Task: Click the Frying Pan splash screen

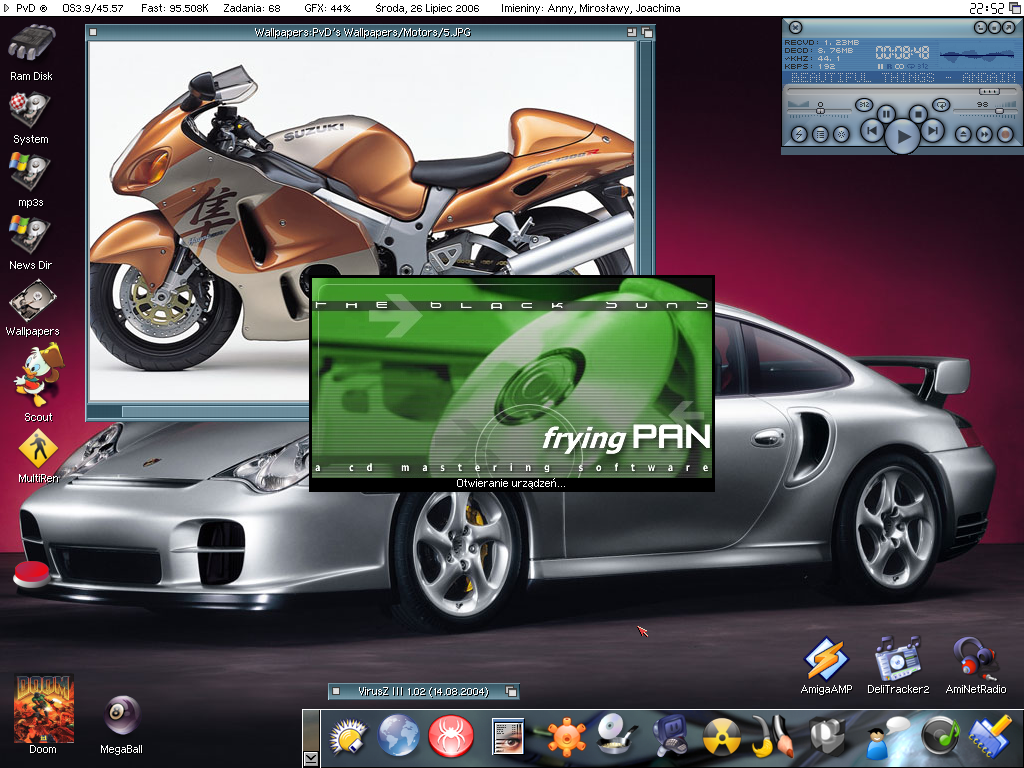Action: pyautogui.click(x=511, y=383)
